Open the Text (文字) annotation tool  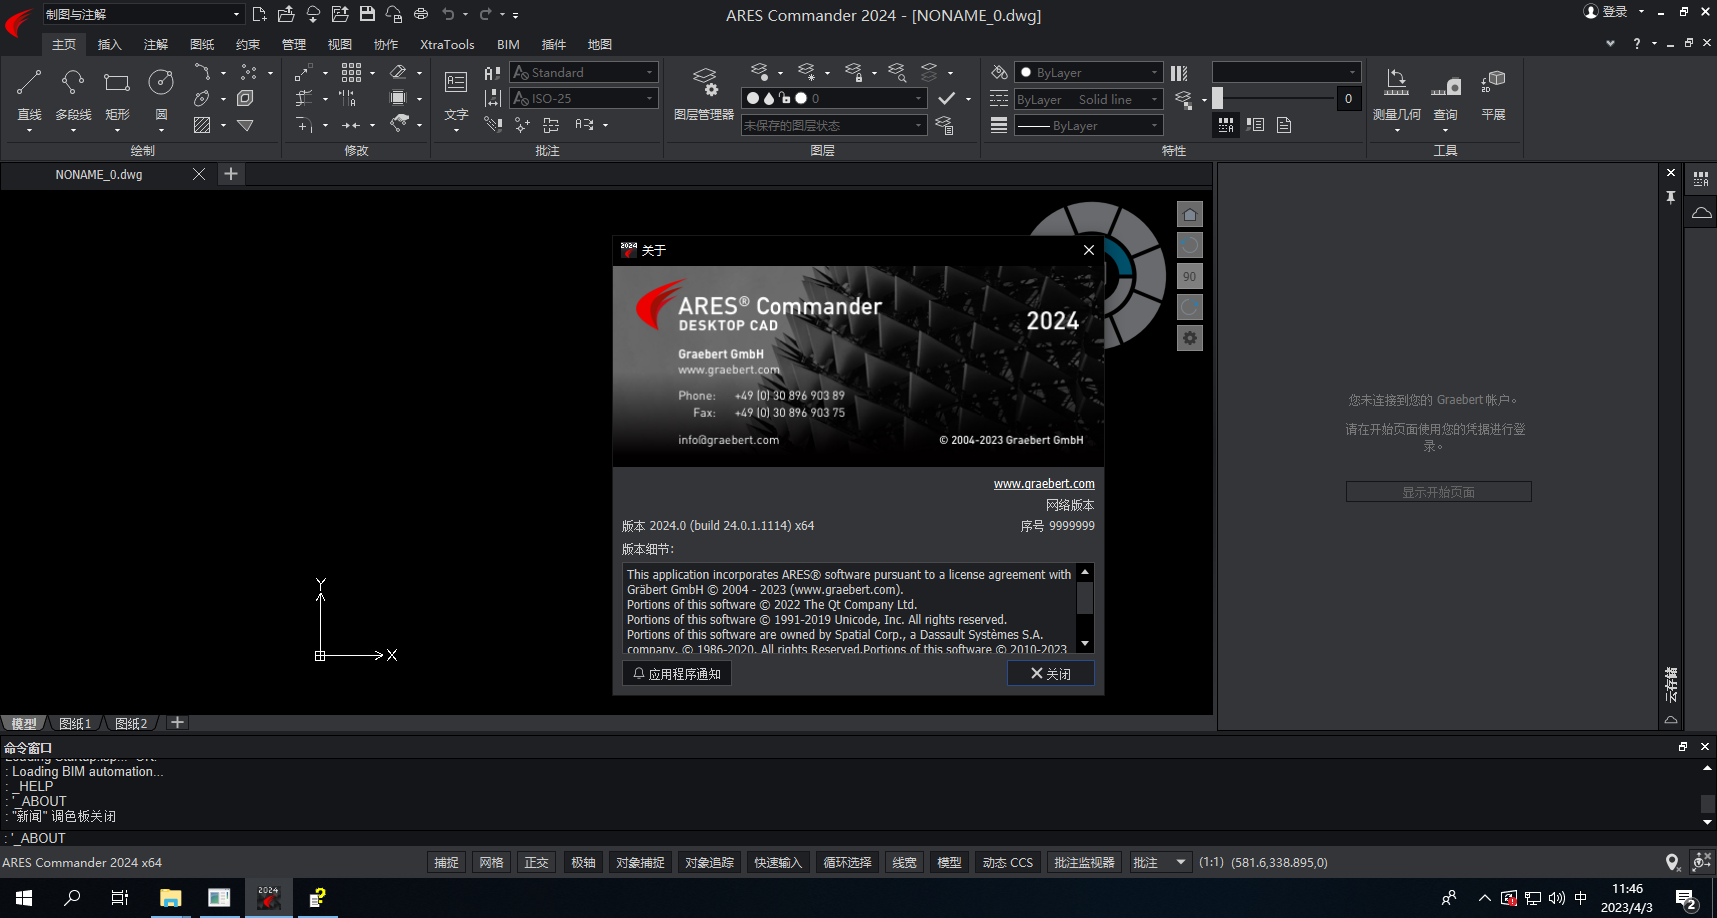click(x=456, y=93)
